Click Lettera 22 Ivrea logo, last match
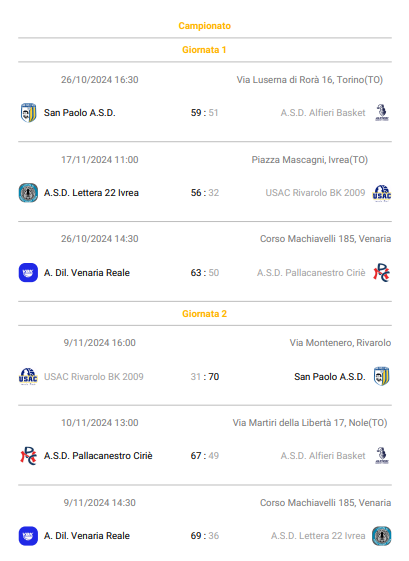The width and height of the screenshot is (409, 561). [x=381, y=536]
